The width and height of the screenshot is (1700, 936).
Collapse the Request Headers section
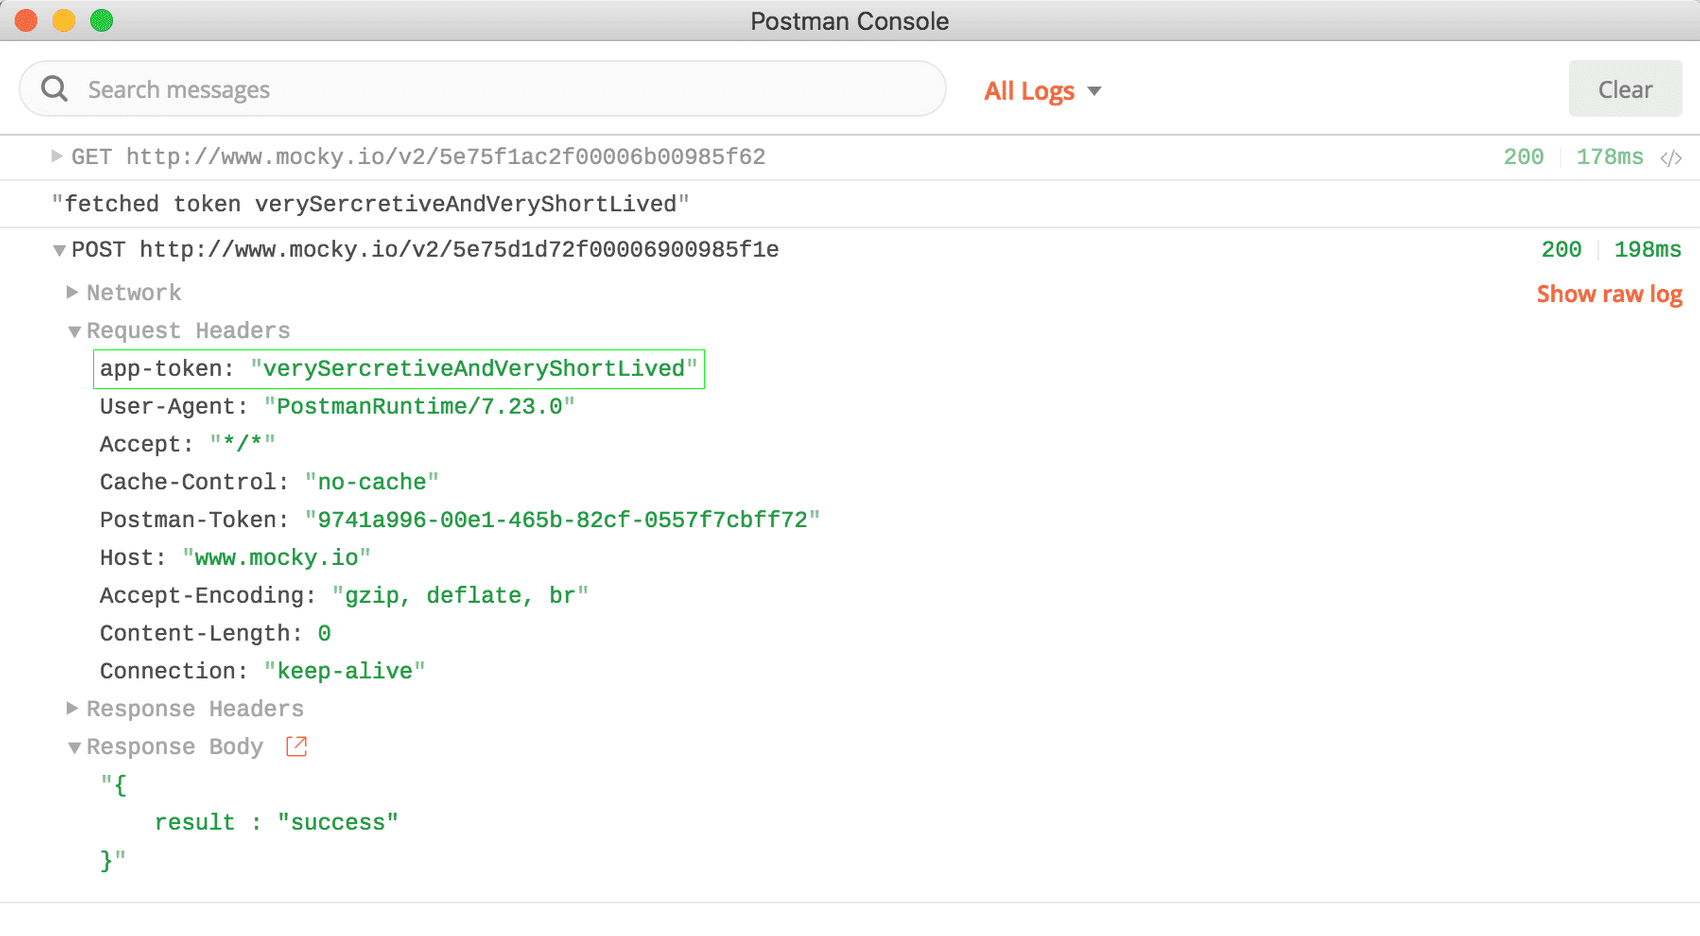74,330
